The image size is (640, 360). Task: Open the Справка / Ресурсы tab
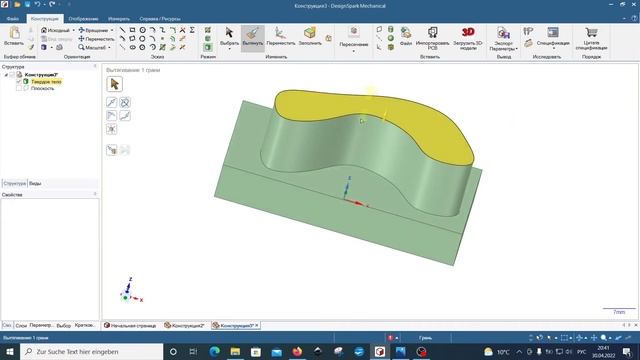[x=160, y=19]
